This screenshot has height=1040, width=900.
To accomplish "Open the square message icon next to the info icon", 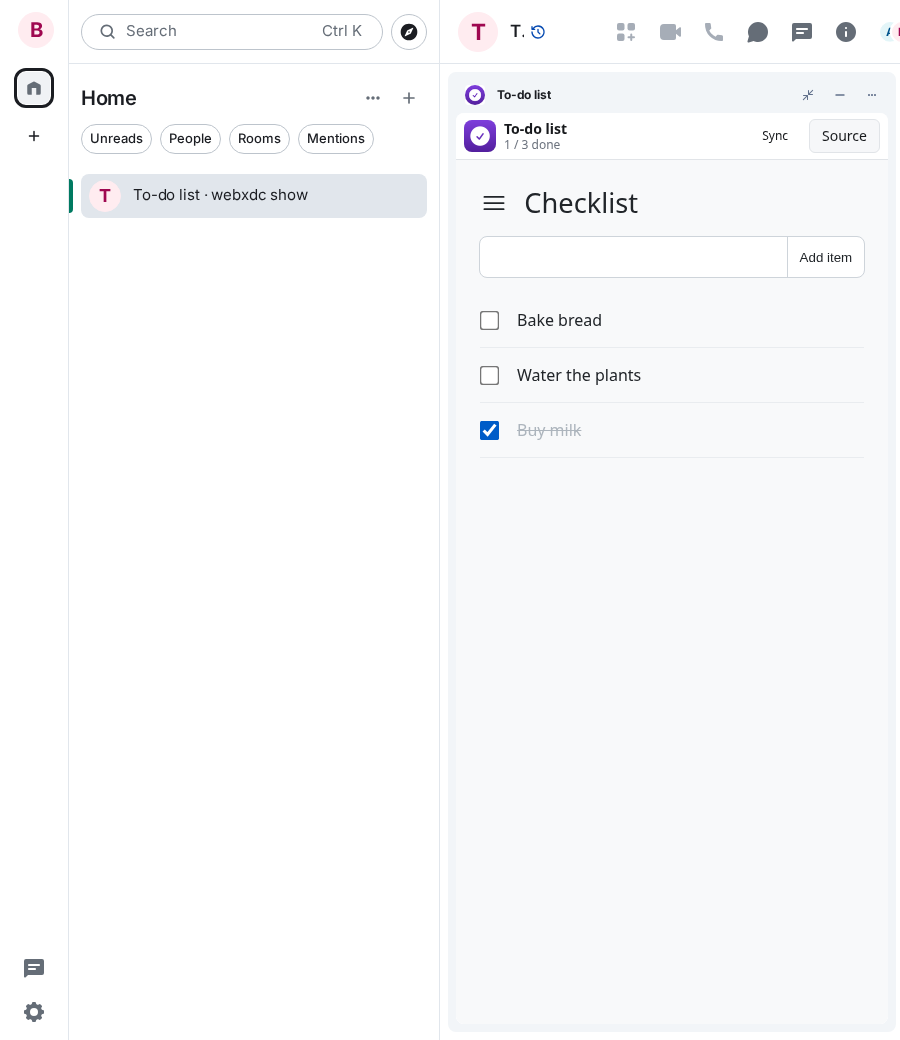I will coord(802,32).
